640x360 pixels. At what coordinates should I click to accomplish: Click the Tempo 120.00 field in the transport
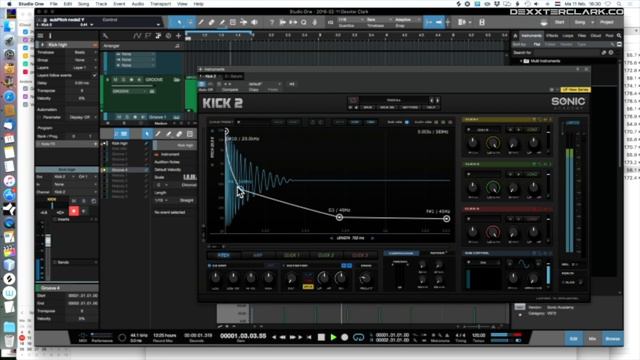478,335
